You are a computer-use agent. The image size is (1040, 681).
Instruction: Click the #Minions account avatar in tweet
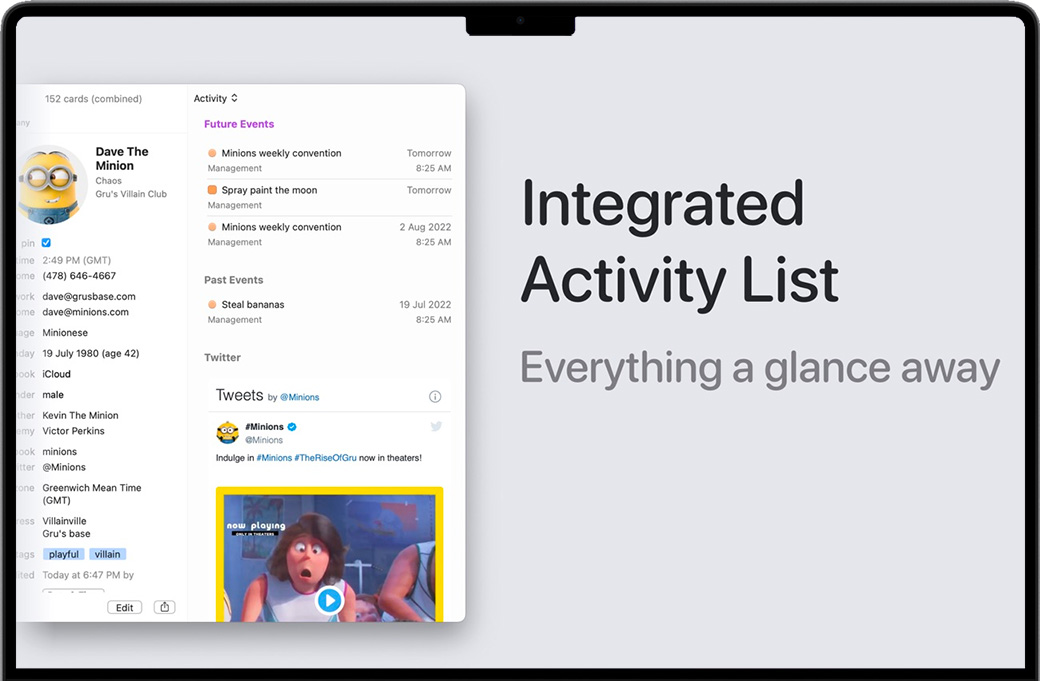pos(228,432)
